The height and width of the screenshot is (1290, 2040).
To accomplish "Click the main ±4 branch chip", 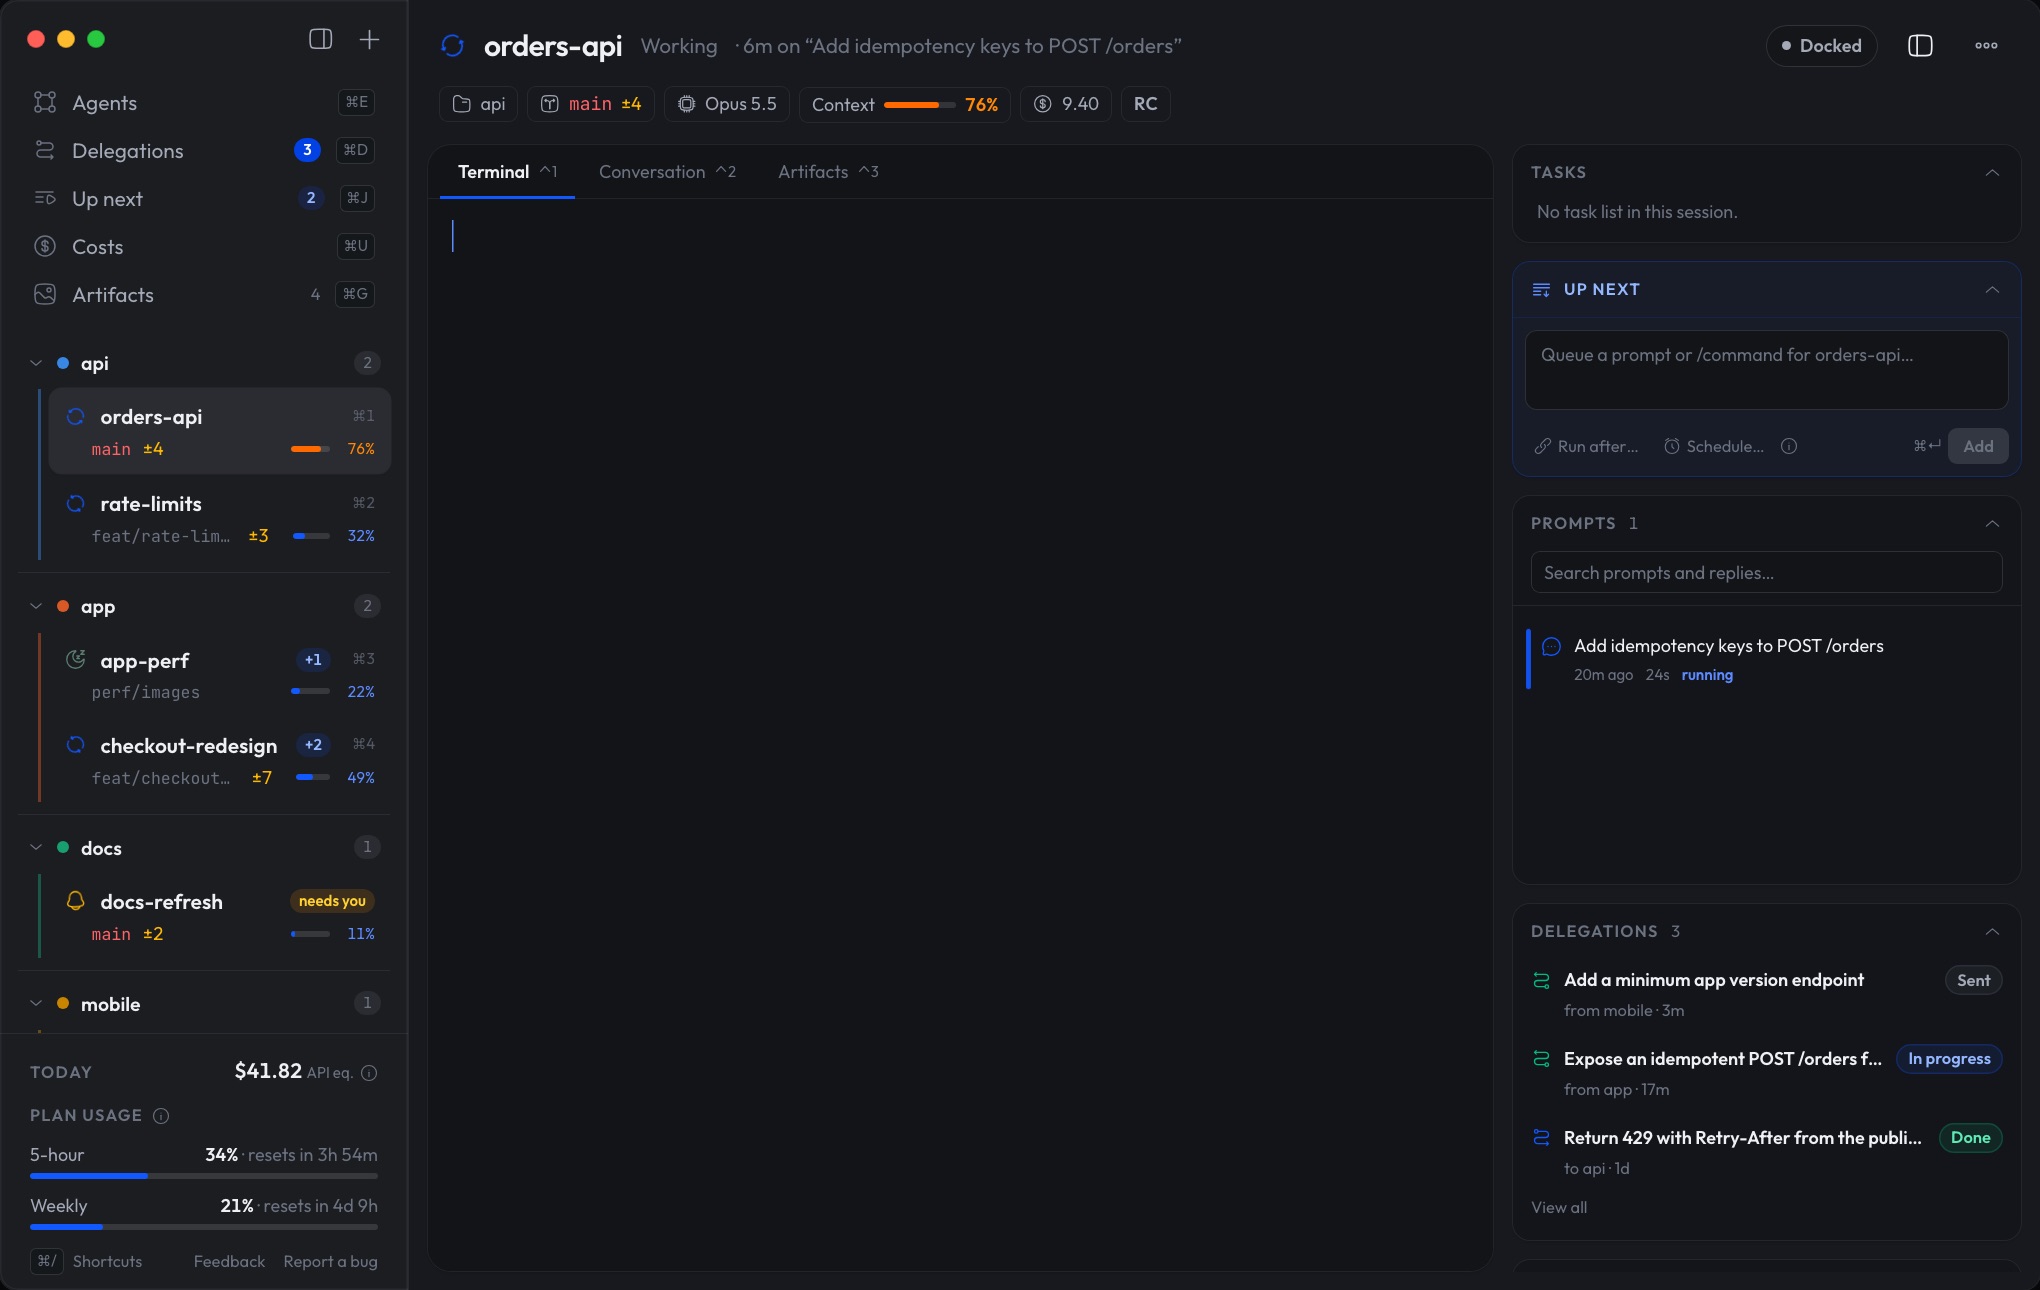I will 591,104.
